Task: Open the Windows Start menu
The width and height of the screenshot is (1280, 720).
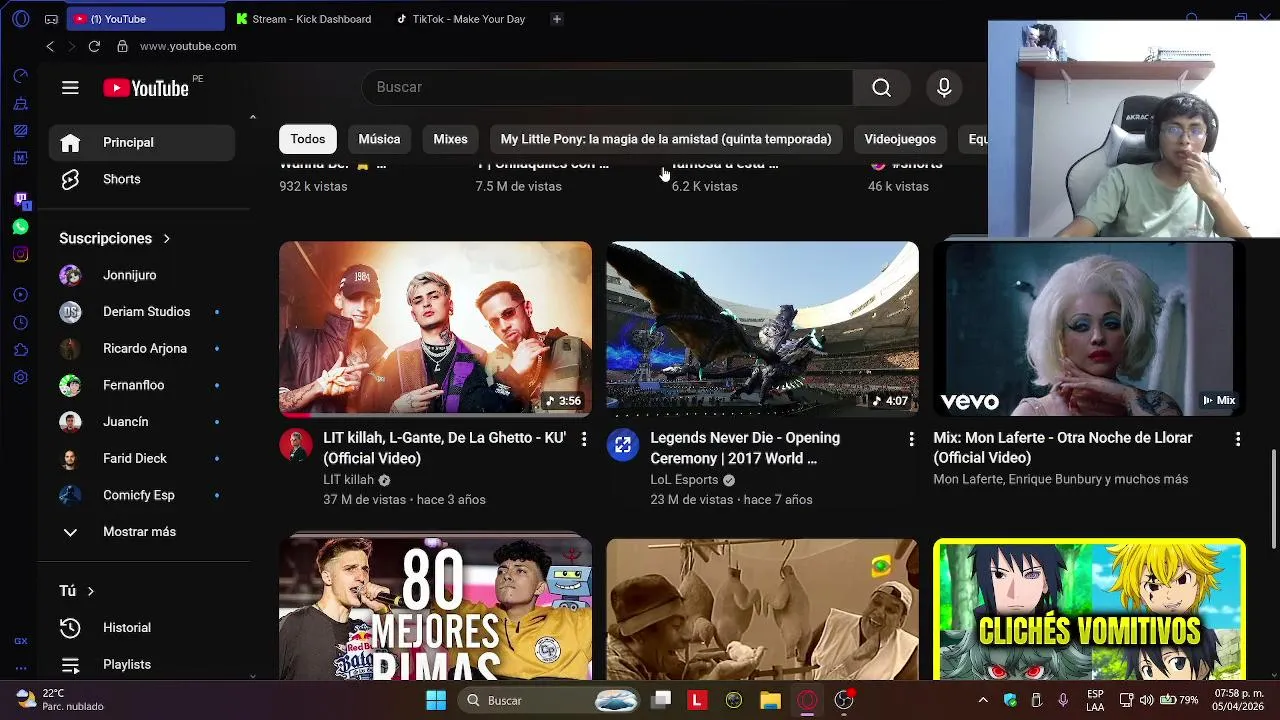Action: pos(436,700)
